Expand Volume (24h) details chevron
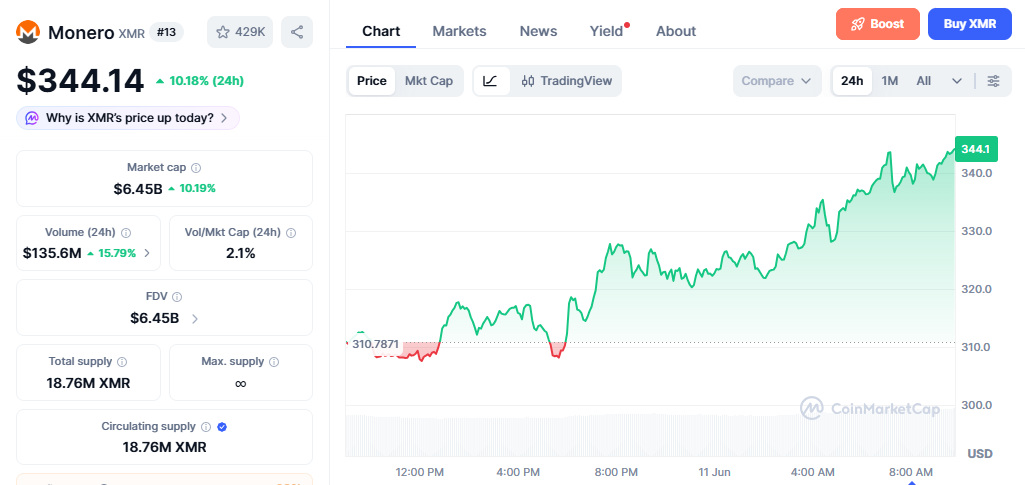The height and width of the screenshot is (485, 1025). [146, 253]
